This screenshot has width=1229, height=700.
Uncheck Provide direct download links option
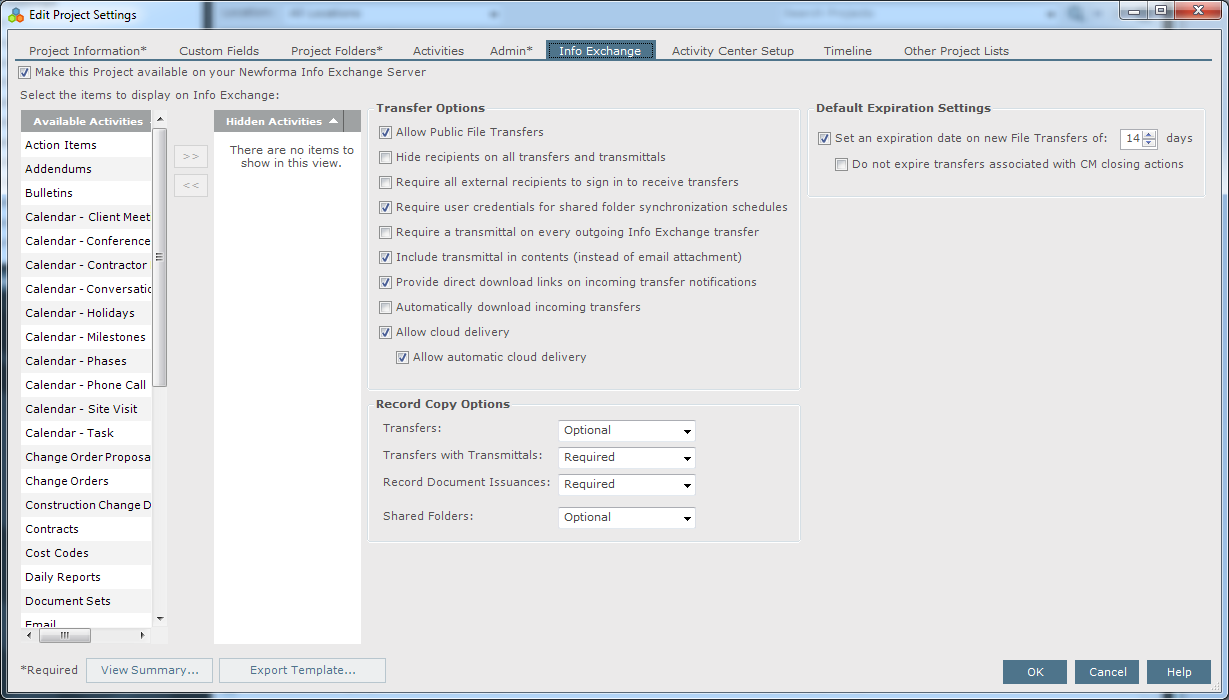(x=385, y=282)
